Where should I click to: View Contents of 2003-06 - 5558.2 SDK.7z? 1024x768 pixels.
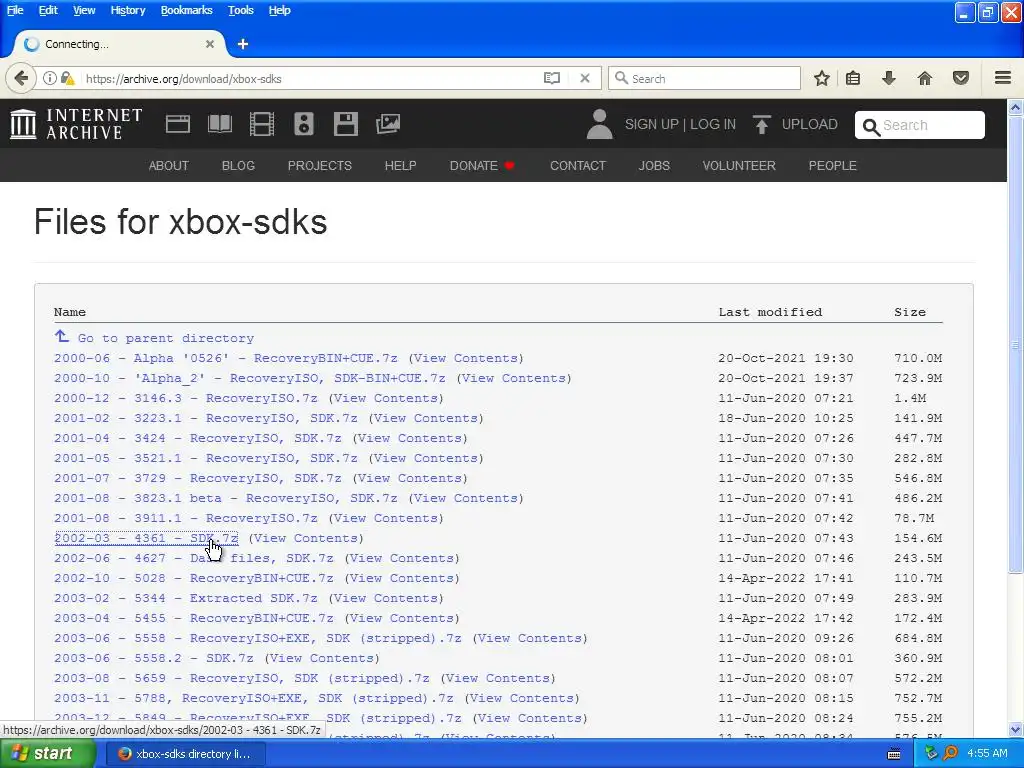pos(322,658)
